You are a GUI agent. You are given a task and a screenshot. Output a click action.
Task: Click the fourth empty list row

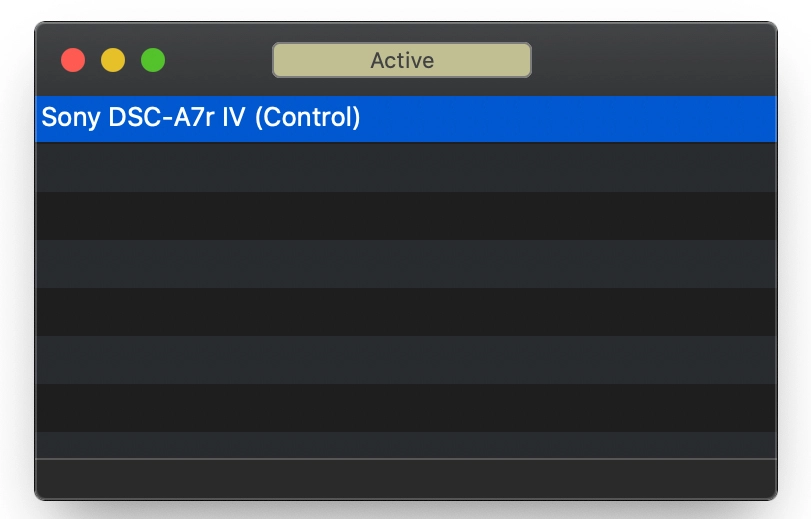click(406, 312)
